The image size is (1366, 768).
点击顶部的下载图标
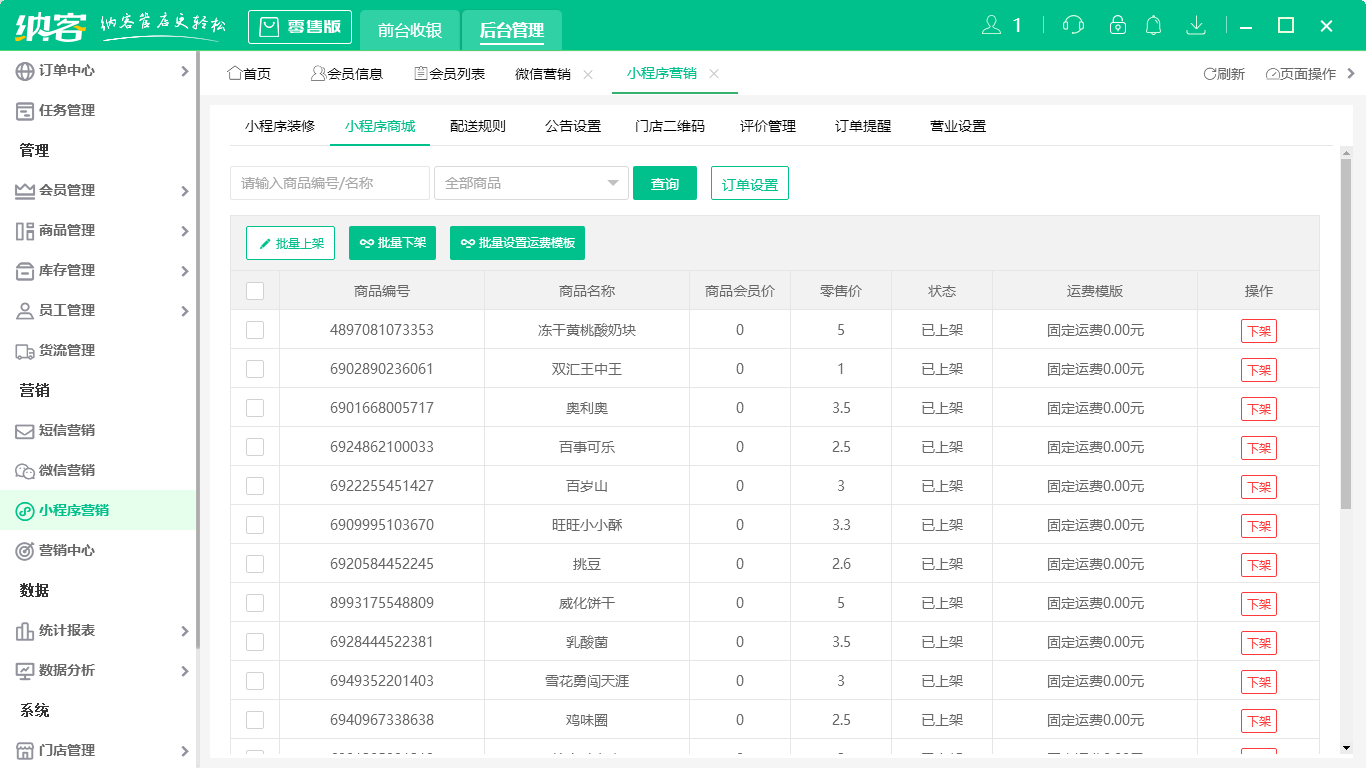(1196, 25)
